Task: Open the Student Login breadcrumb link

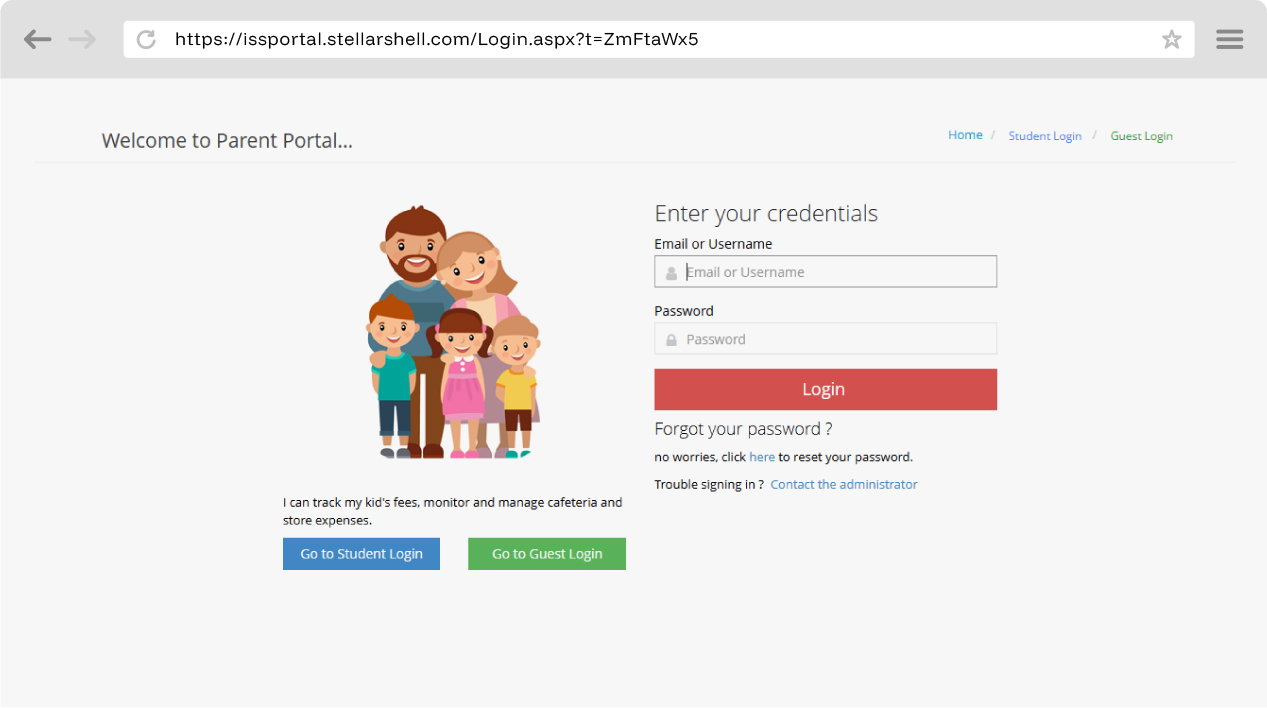Action: coord(1044,136)
